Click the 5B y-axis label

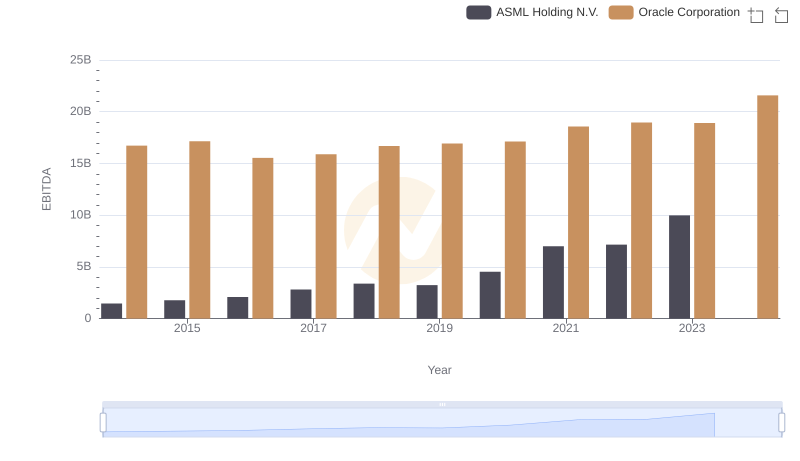[84, 266]
